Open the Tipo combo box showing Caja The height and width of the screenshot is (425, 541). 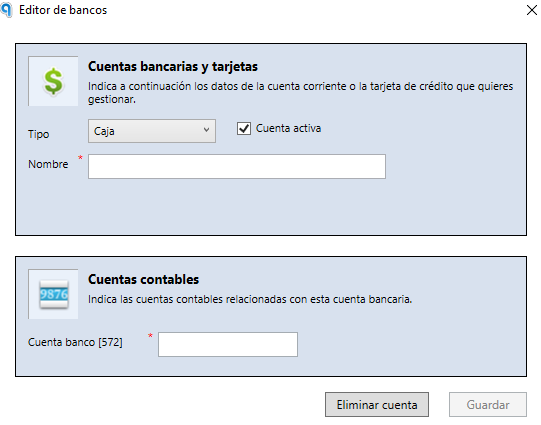click(152, 131)
